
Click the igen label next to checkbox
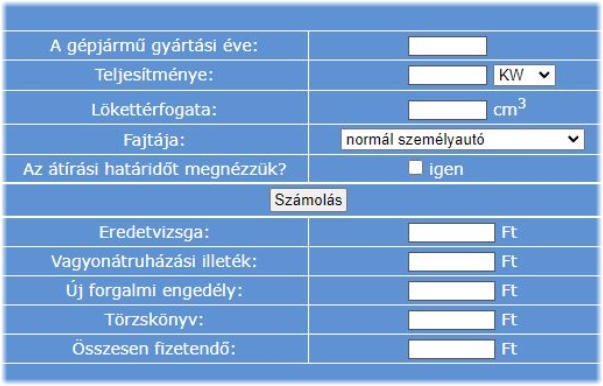(x=446, y=169)
